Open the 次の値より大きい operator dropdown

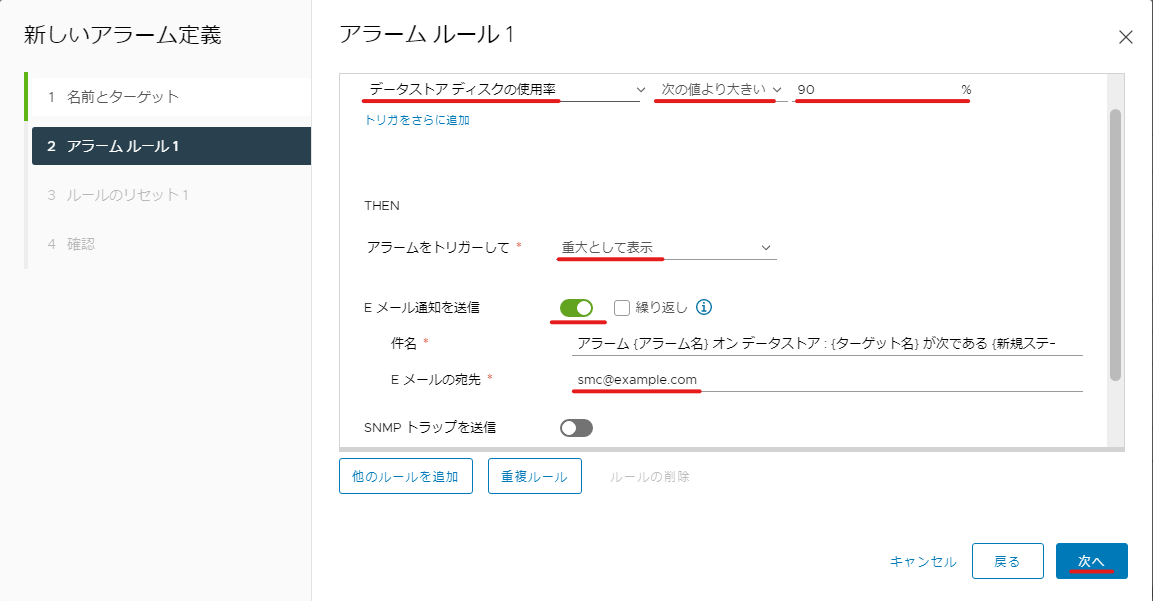[x=720, y=90]
